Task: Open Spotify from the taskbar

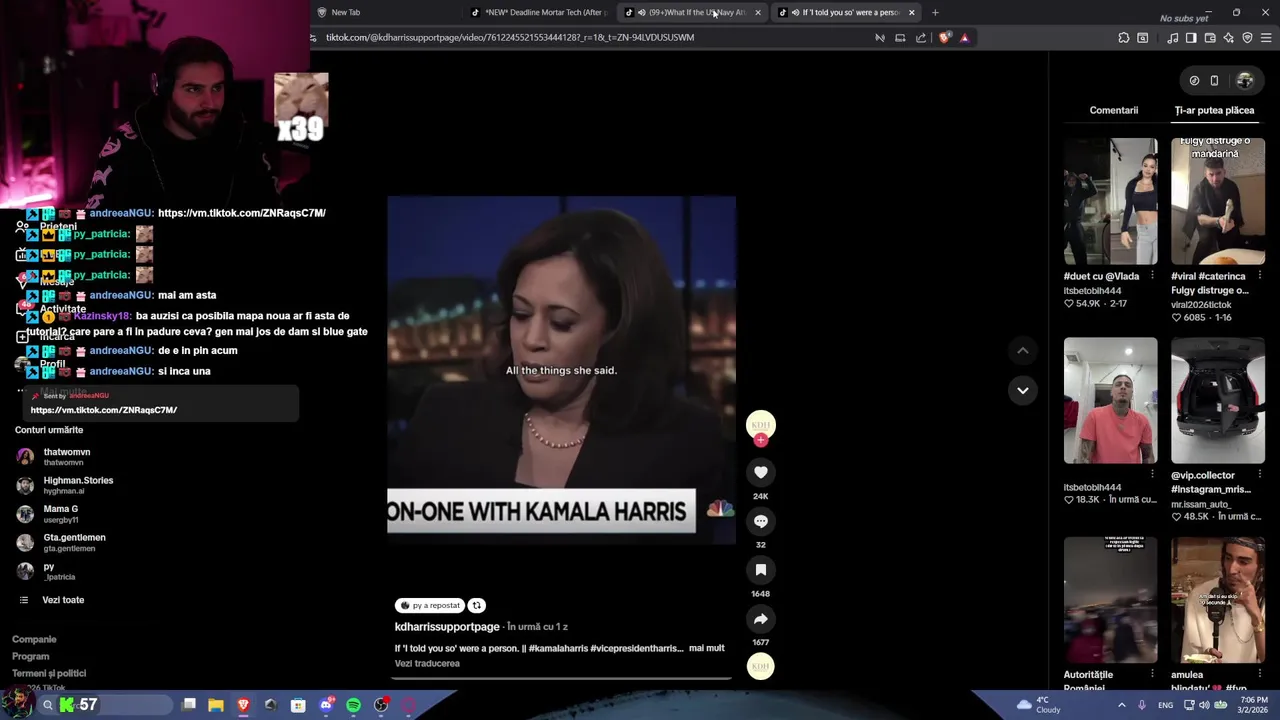Action: [x=353, y=705]
